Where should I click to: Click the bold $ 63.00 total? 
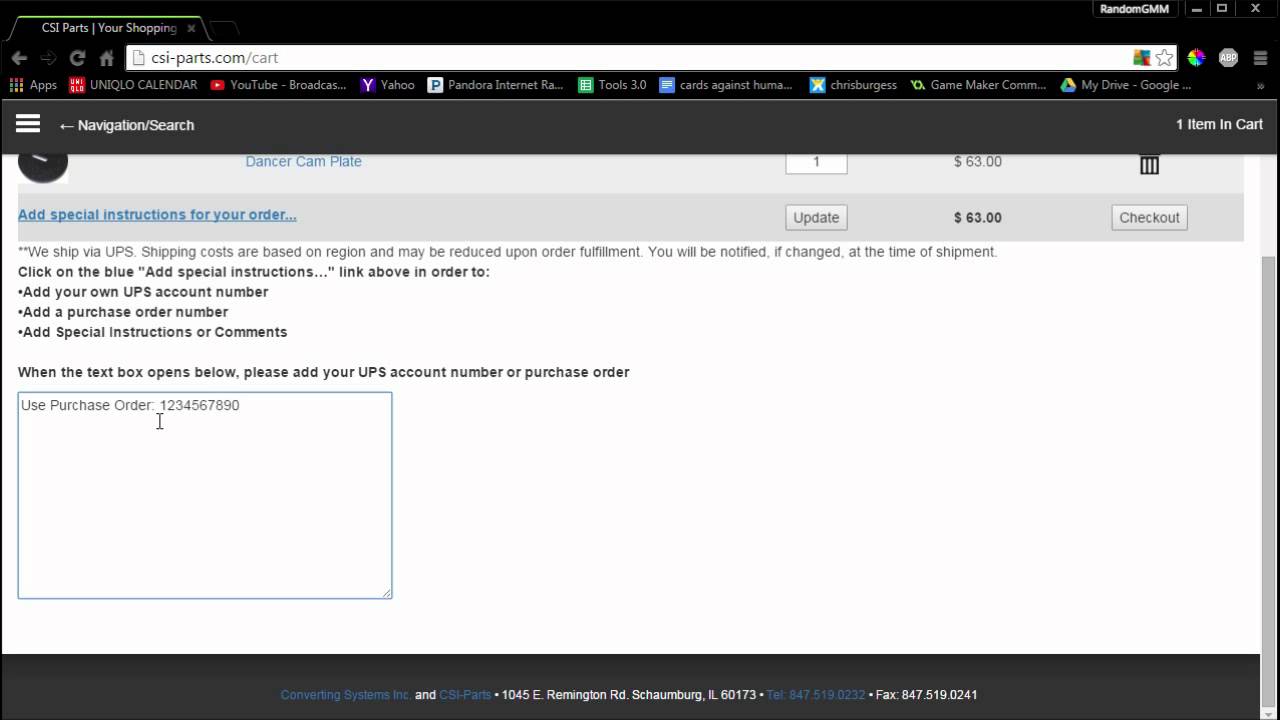tap(978, 217)
